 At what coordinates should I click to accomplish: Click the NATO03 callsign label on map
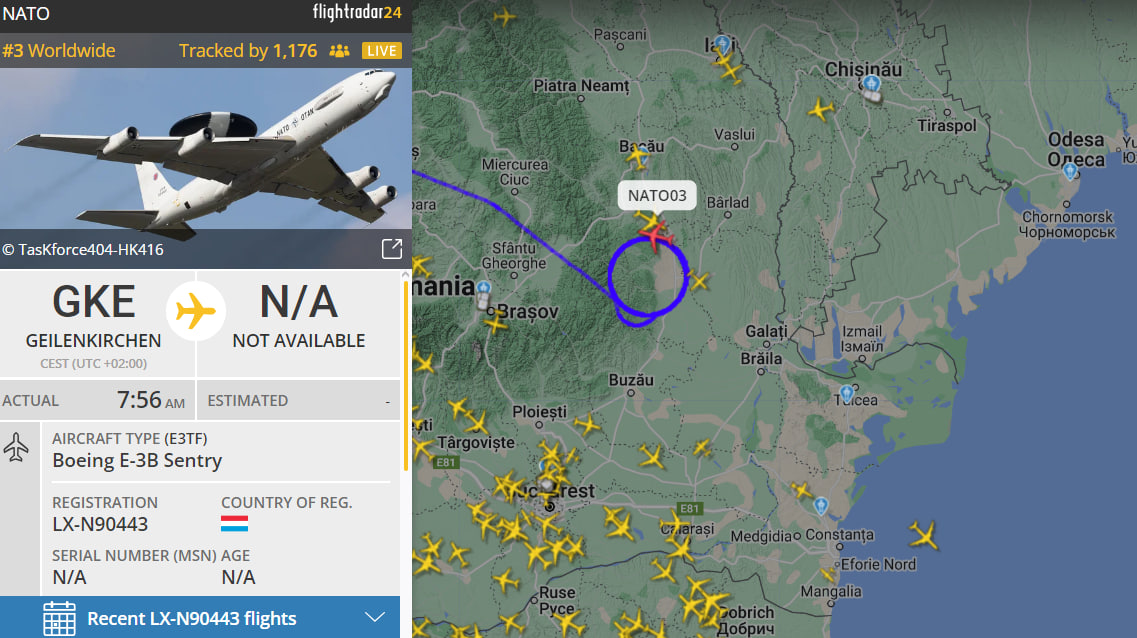click(657, 196)
